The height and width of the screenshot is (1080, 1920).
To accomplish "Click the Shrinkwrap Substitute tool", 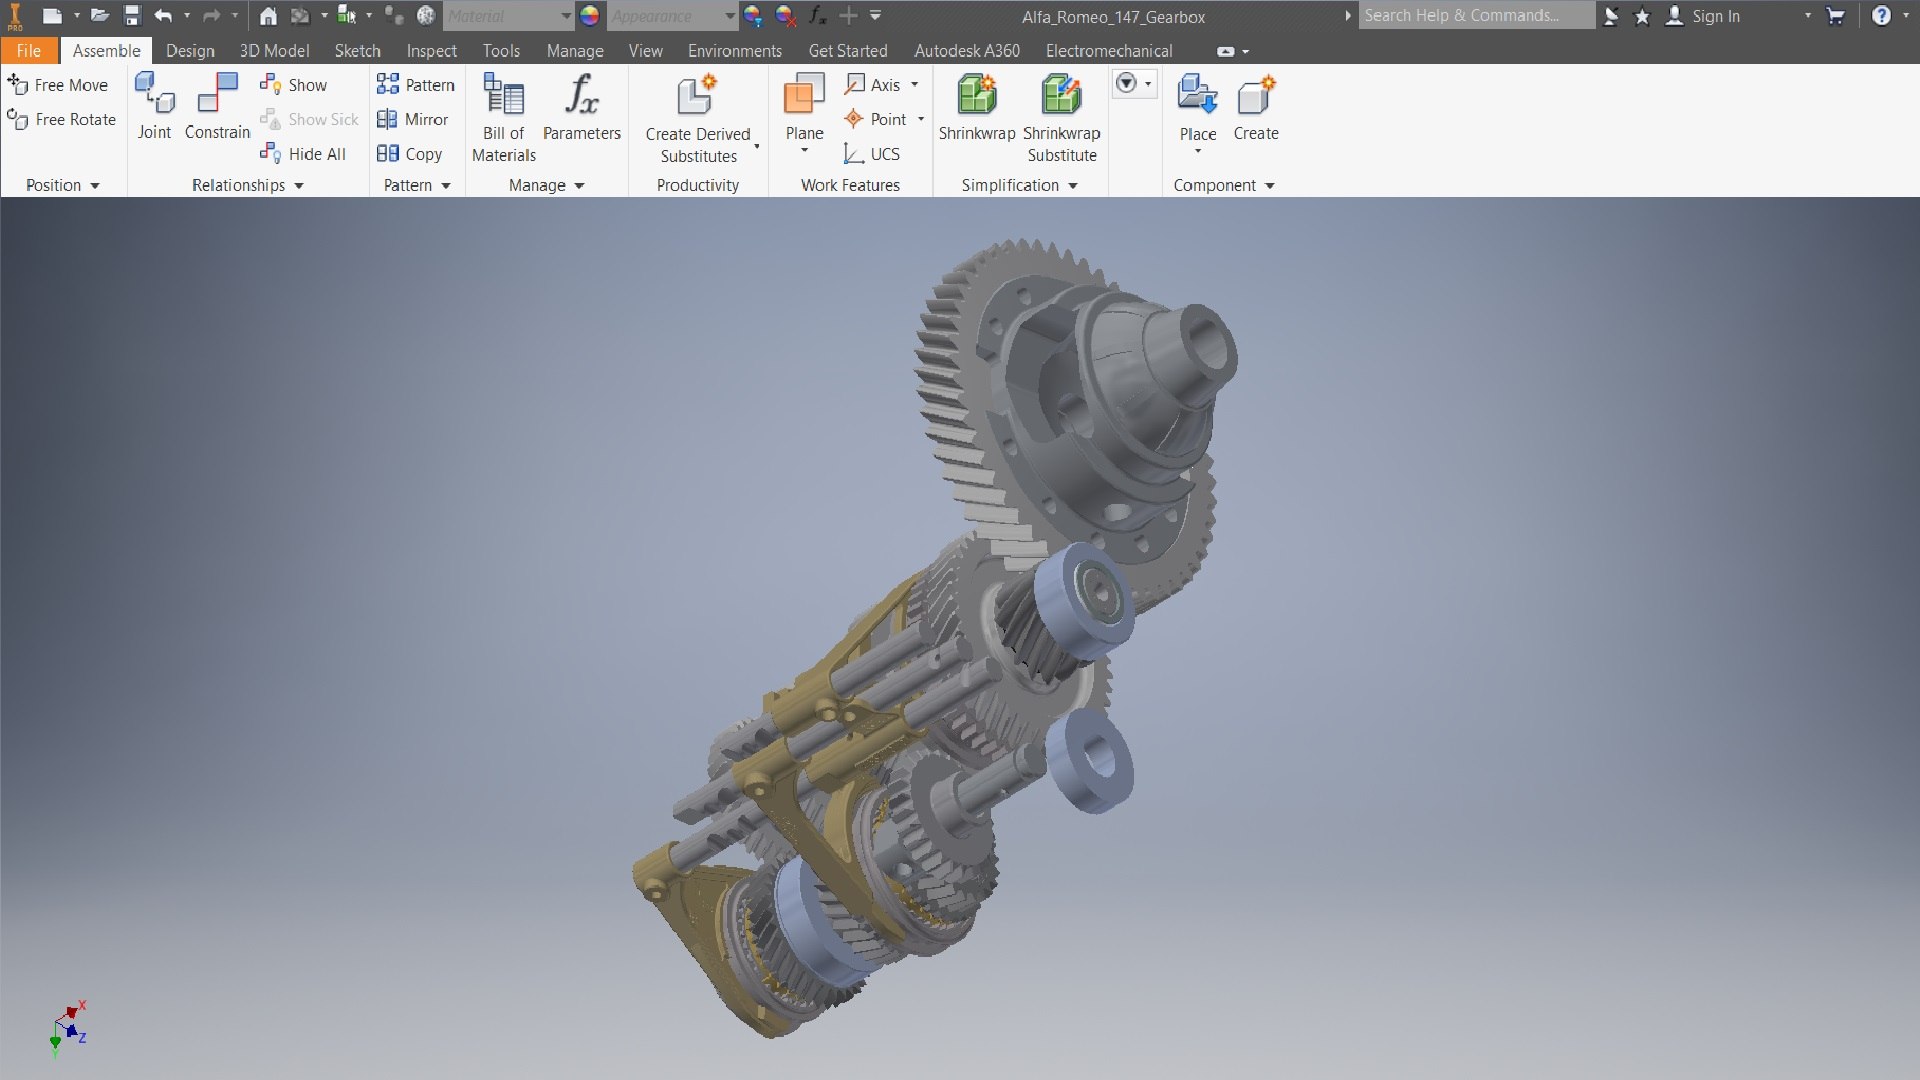I will pos(1062,117).
